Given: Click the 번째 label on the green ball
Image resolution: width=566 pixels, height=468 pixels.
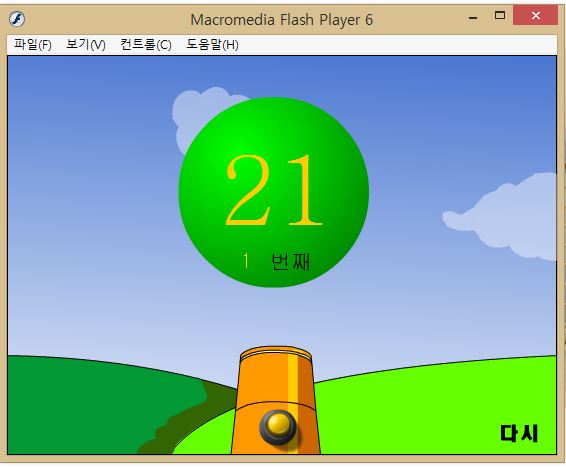Looking at the screenshot, I should [x=291, y=262].
